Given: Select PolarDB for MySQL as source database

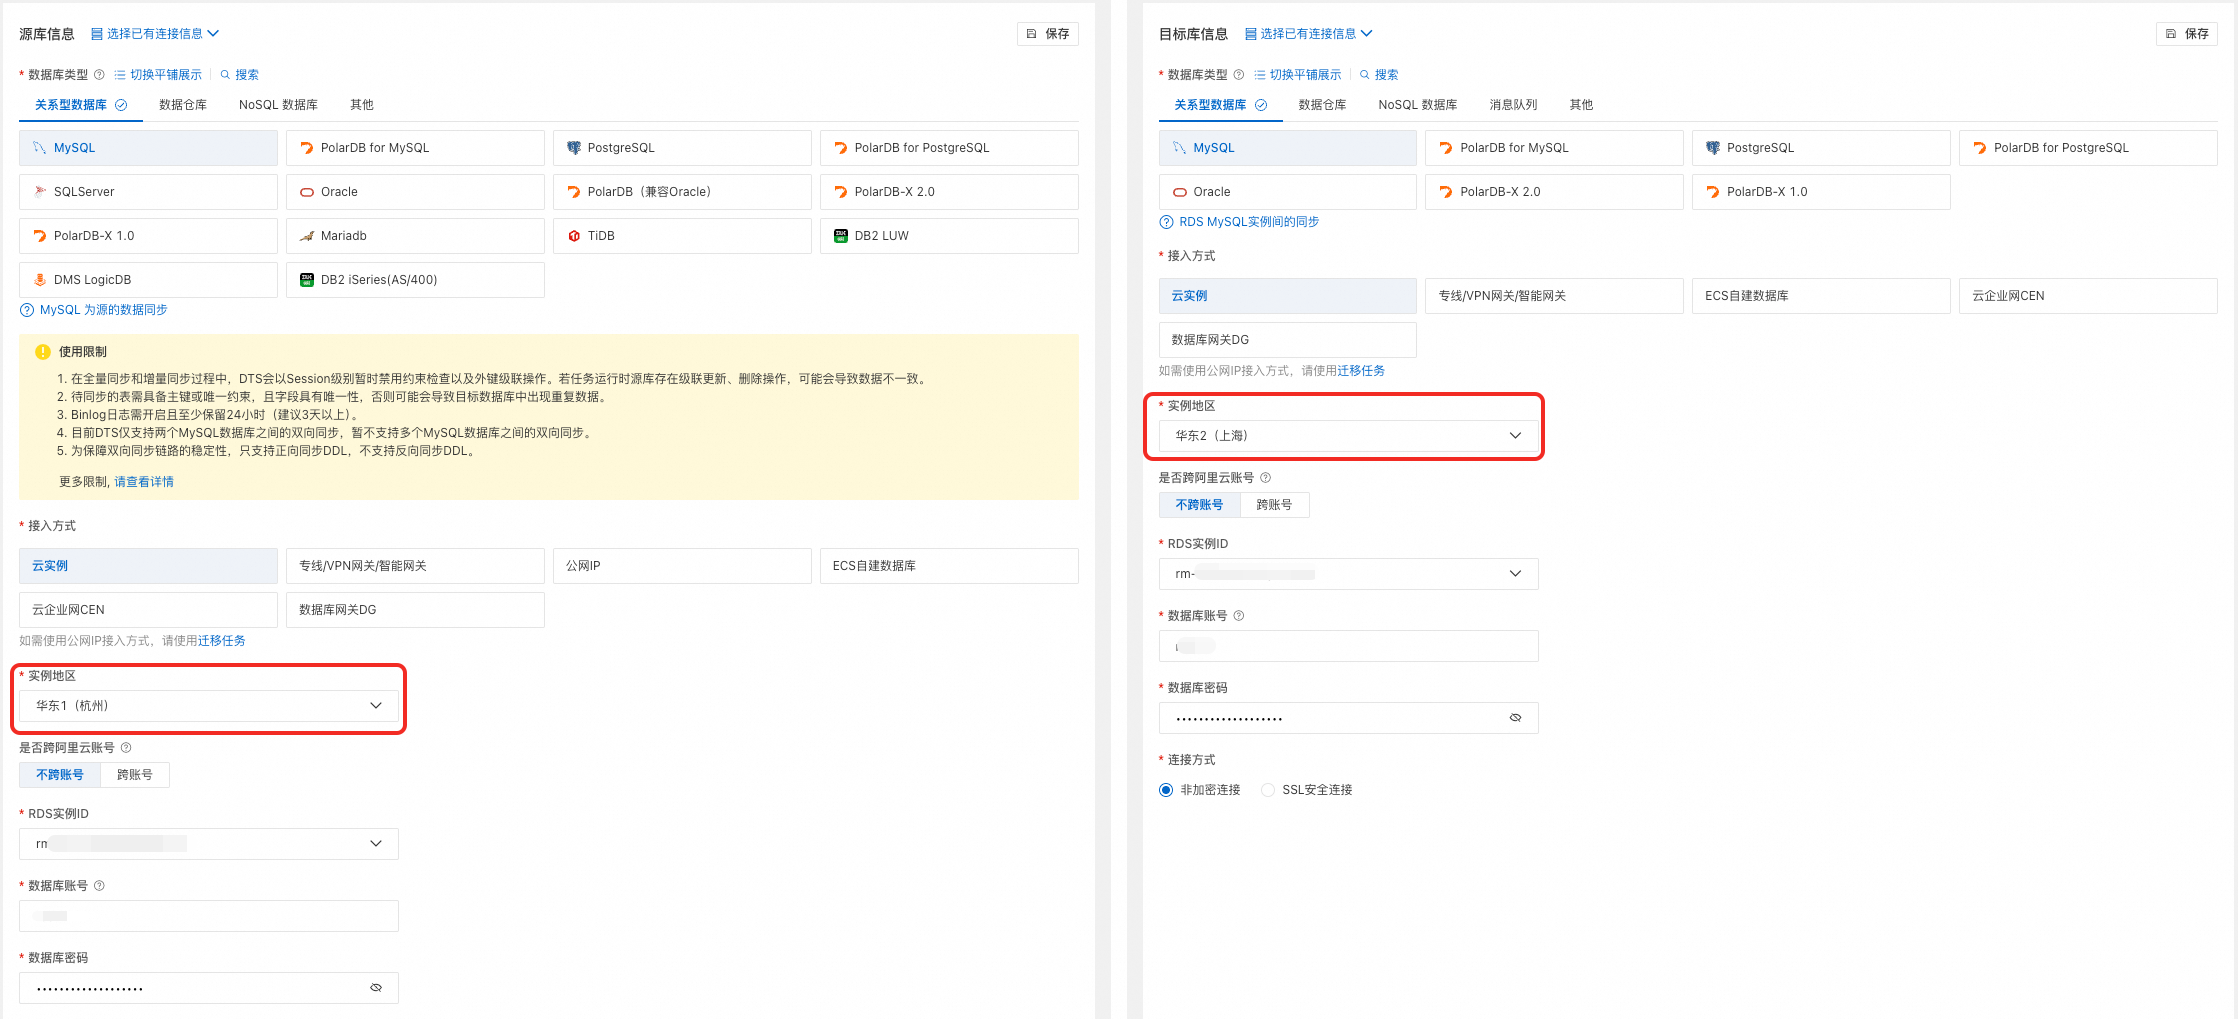Looking at the screenshot, I should point(415,148).
